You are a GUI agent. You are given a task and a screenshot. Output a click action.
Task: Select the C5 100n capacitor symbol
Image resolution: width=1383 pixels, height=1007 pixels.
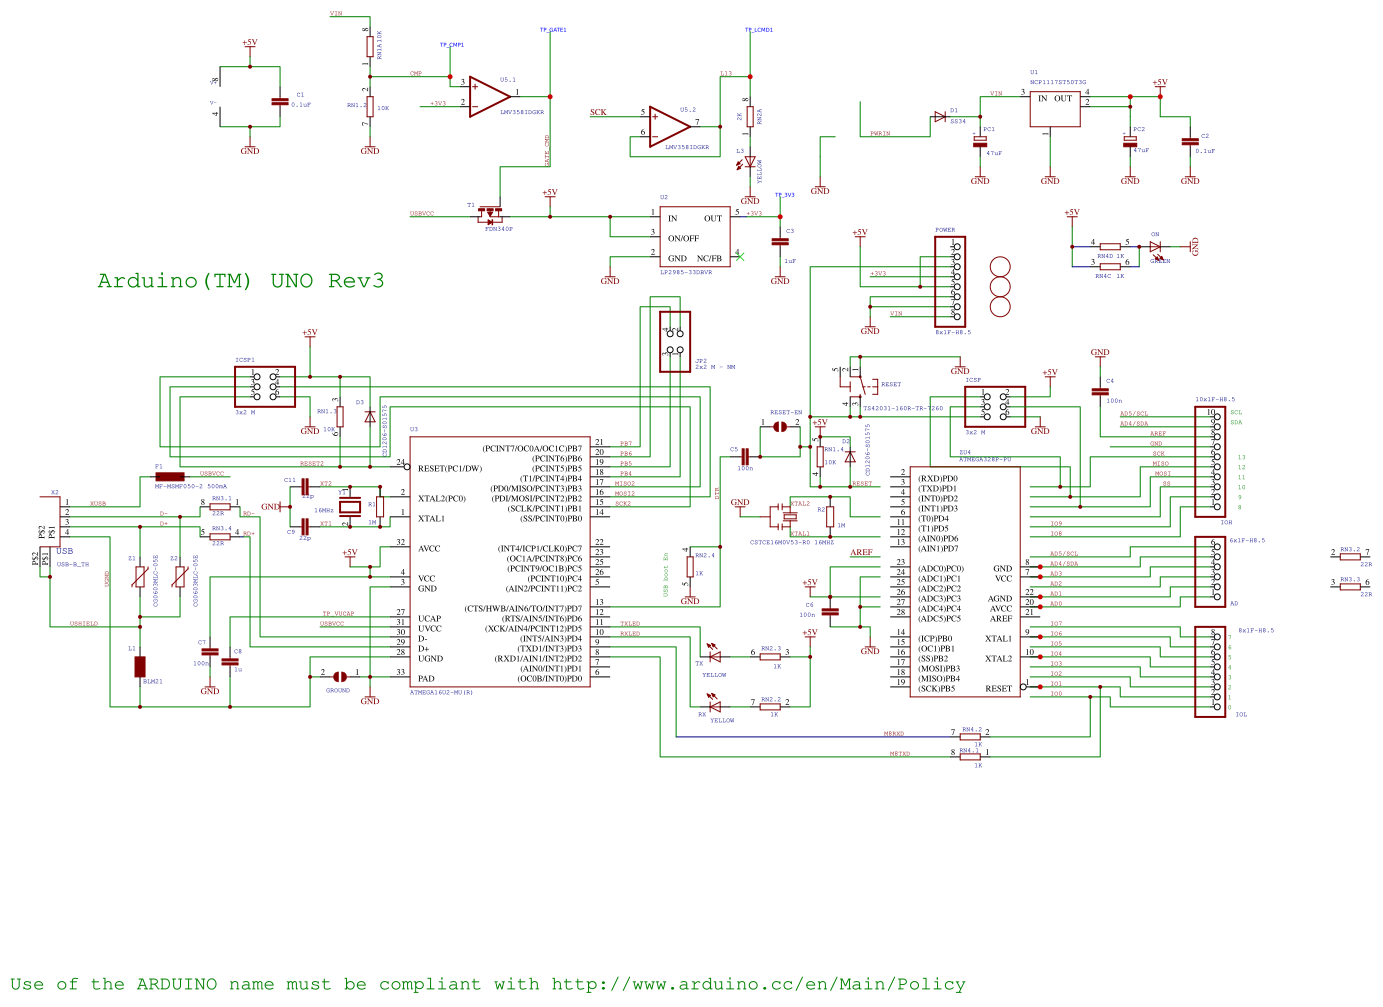click(745, 457)
